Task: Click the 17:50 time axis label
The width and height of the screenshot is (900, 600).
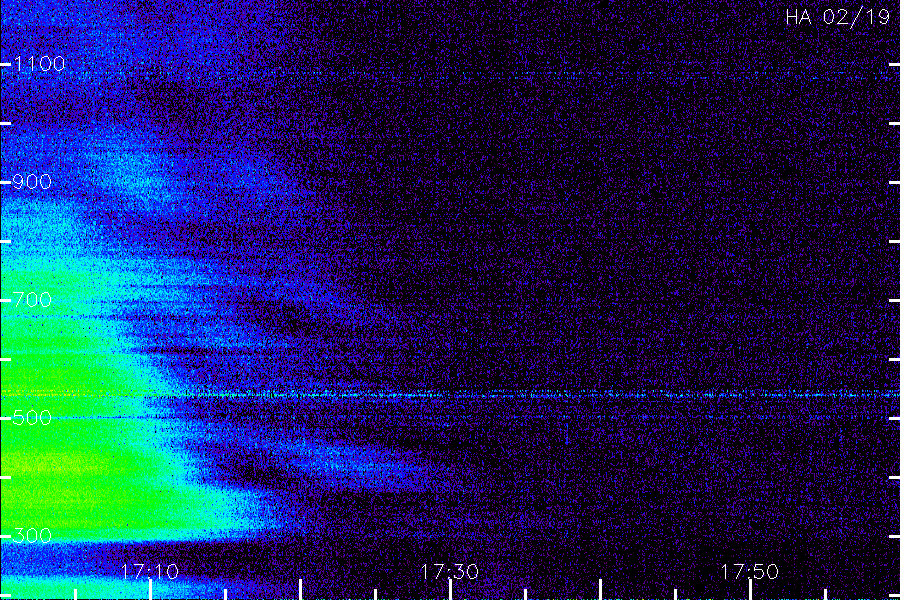Action: (749, 571)
